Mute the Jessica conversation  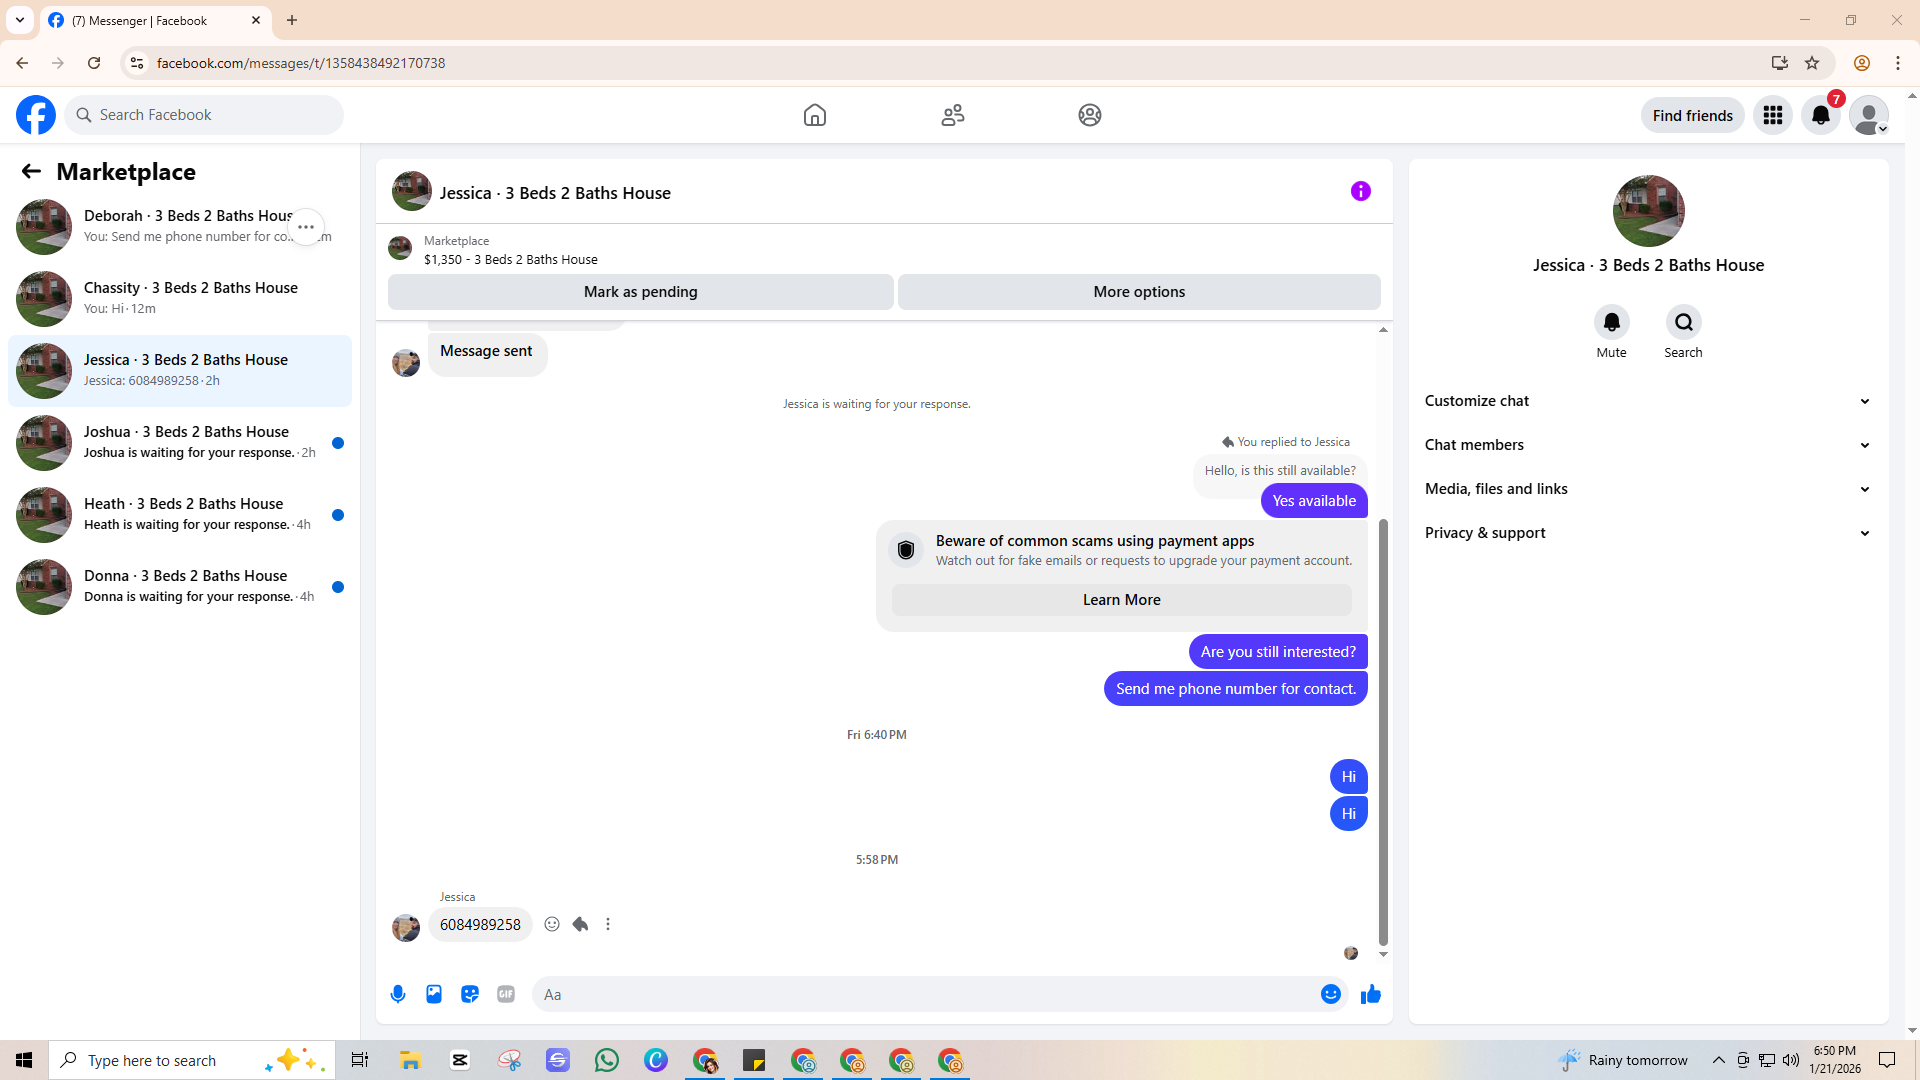coord(1611,323)
